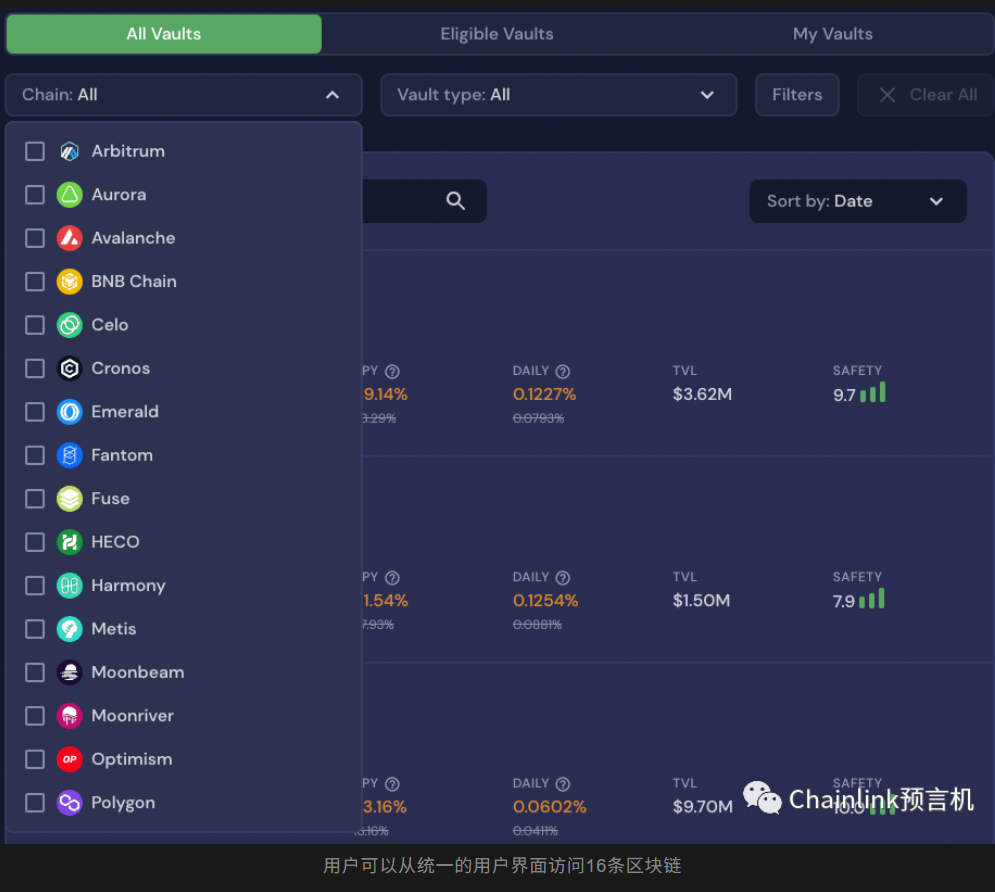Click the Avalanche red logo icon

click(69, 238)
